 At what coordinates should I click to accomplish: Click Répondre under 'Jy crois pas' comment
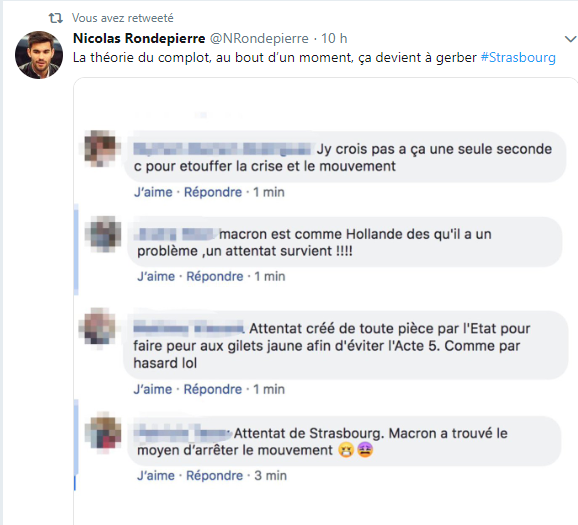(213, 192)
